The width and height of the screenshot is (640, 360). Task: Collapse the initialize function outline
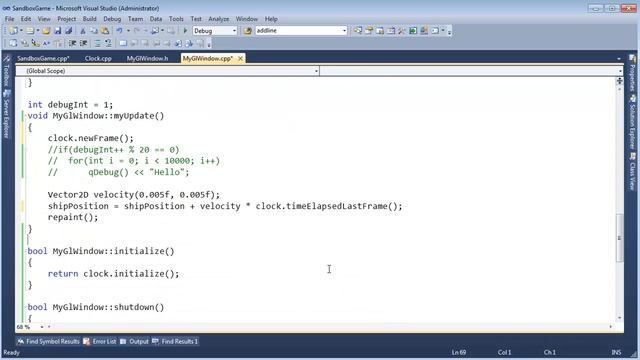(x=27, y=251)
